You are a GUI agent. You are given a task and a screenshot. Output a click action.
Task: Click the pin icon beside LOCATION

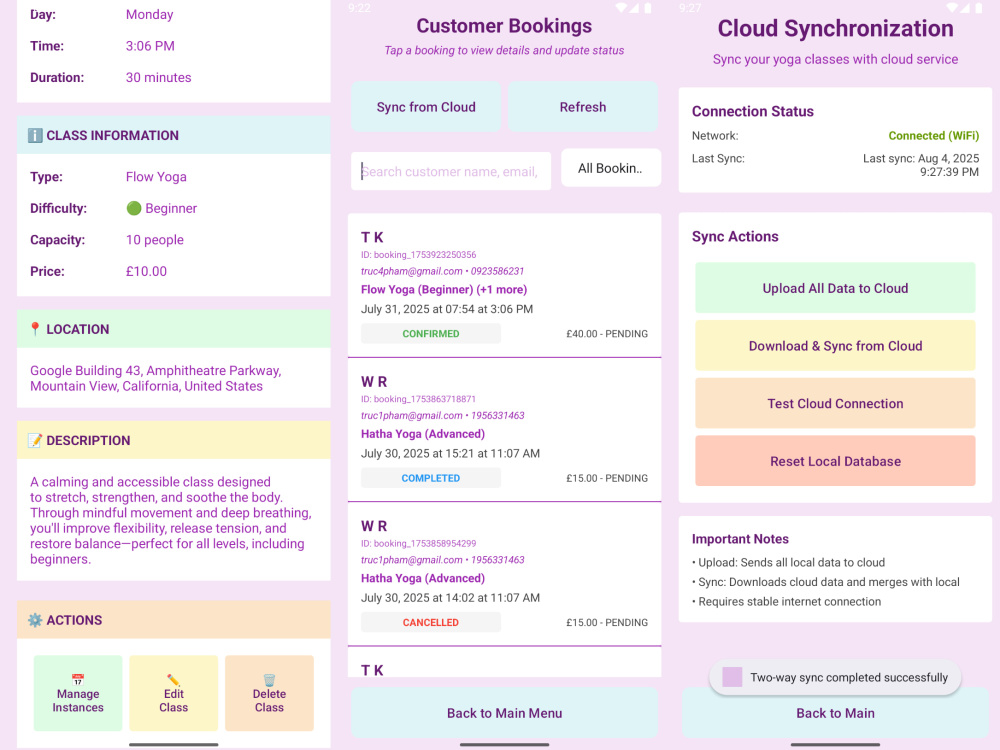pos(35,329)
